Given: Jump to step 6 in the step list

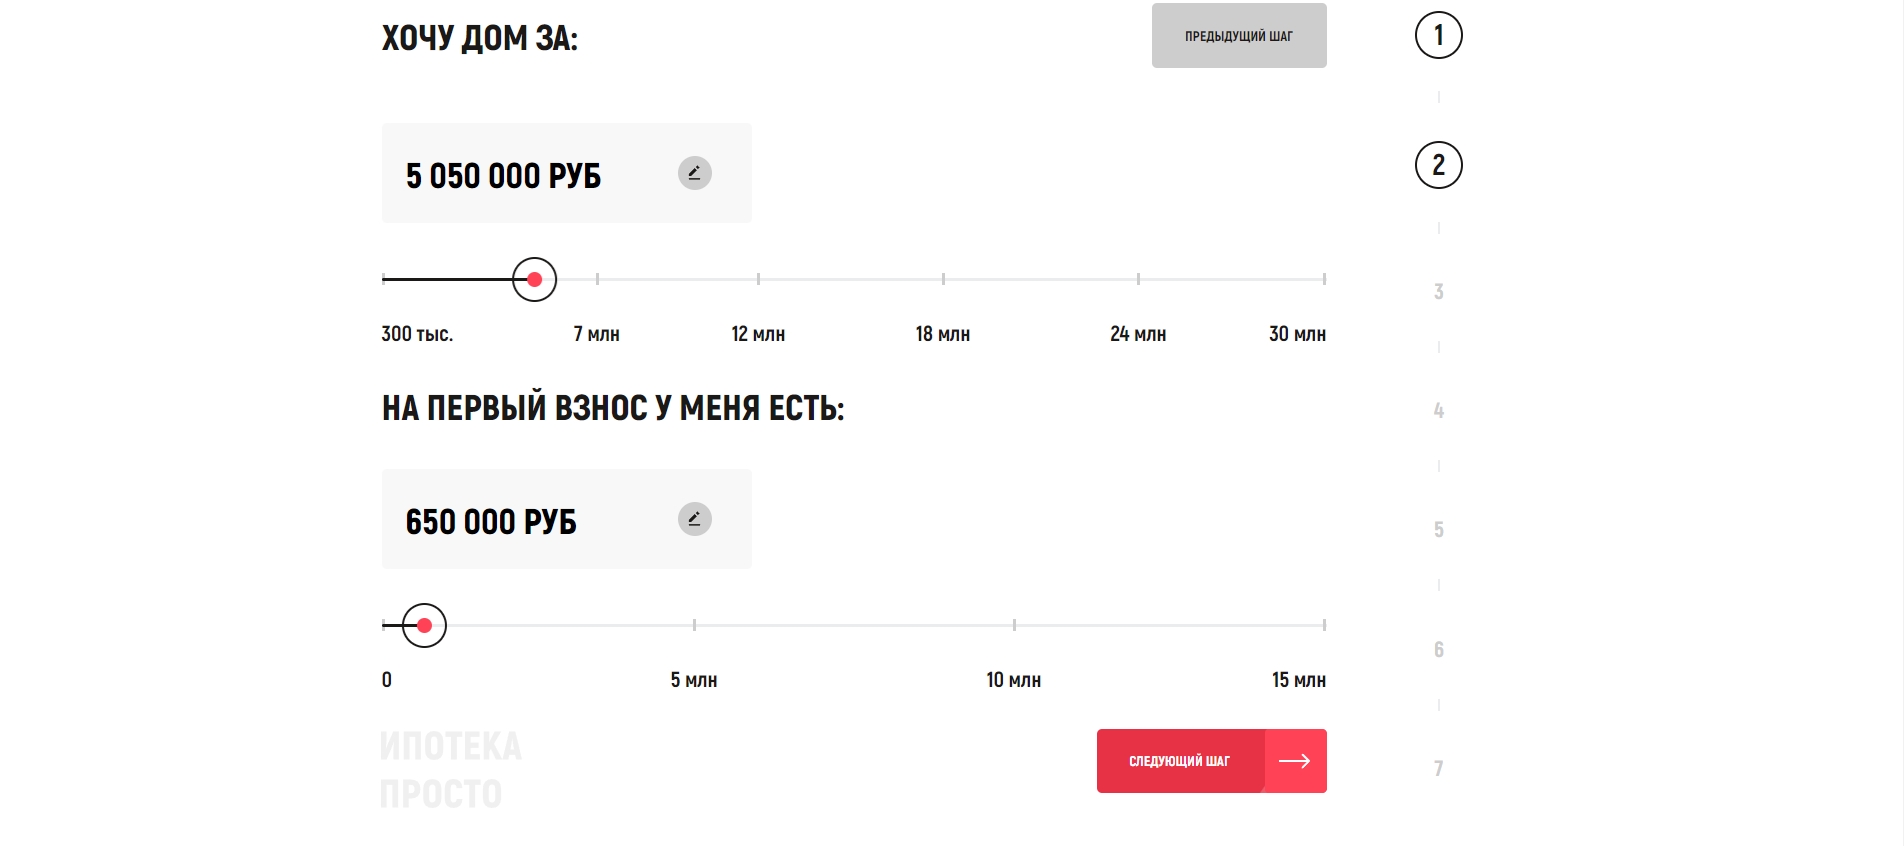Looking at the screenshot, I should 1439,649.
